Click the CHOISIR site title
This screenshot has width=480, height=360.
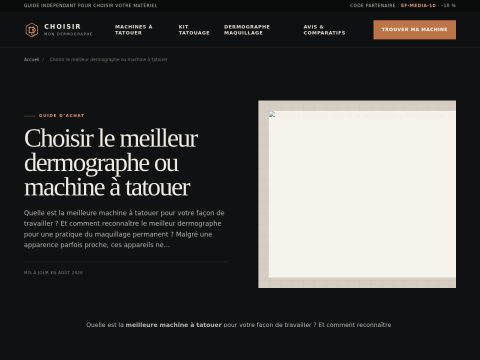pyautogui.click(x=62, y=26)
